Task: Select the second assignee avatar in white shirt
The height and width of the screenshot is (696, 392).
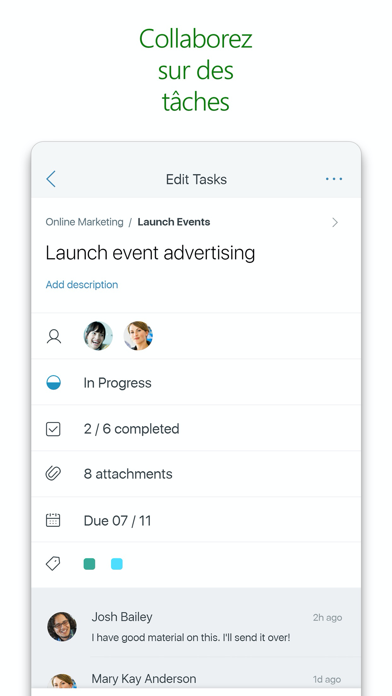Action: (x=138, y=336)
